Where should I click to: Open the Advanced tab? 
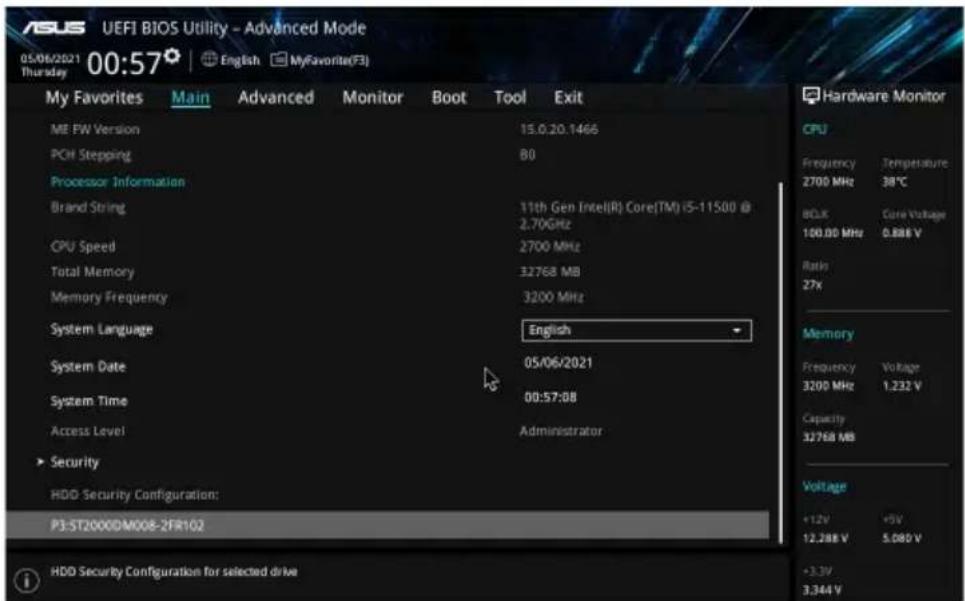coord(276,97)
